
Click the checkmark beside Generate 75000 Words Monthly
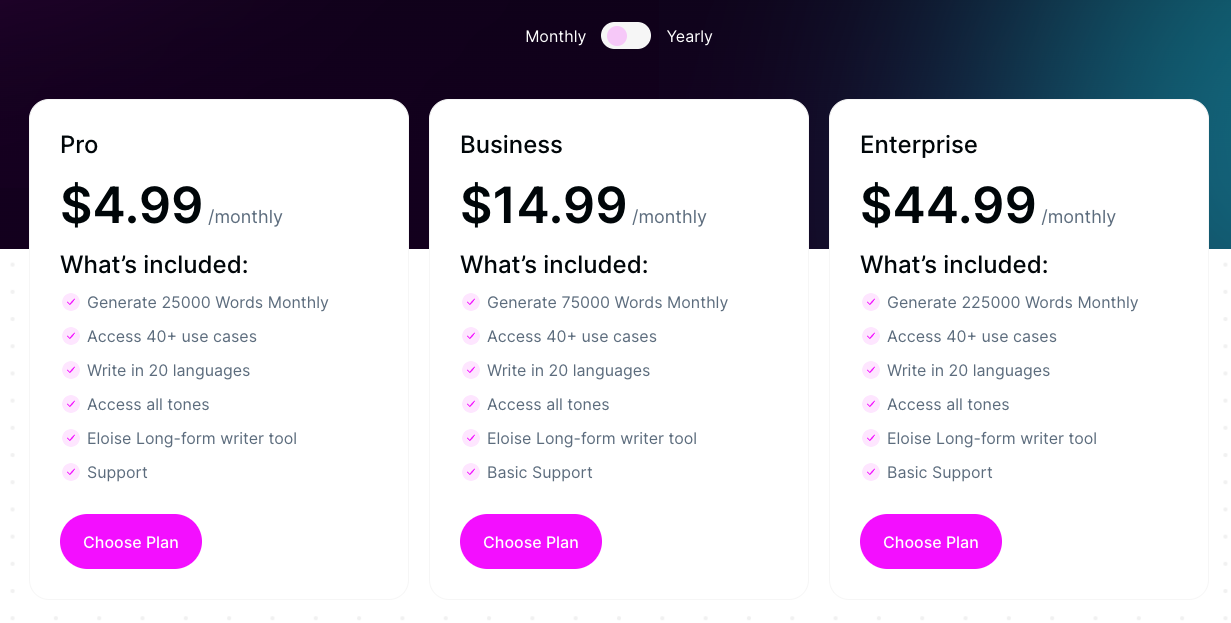tap(471, 302)
